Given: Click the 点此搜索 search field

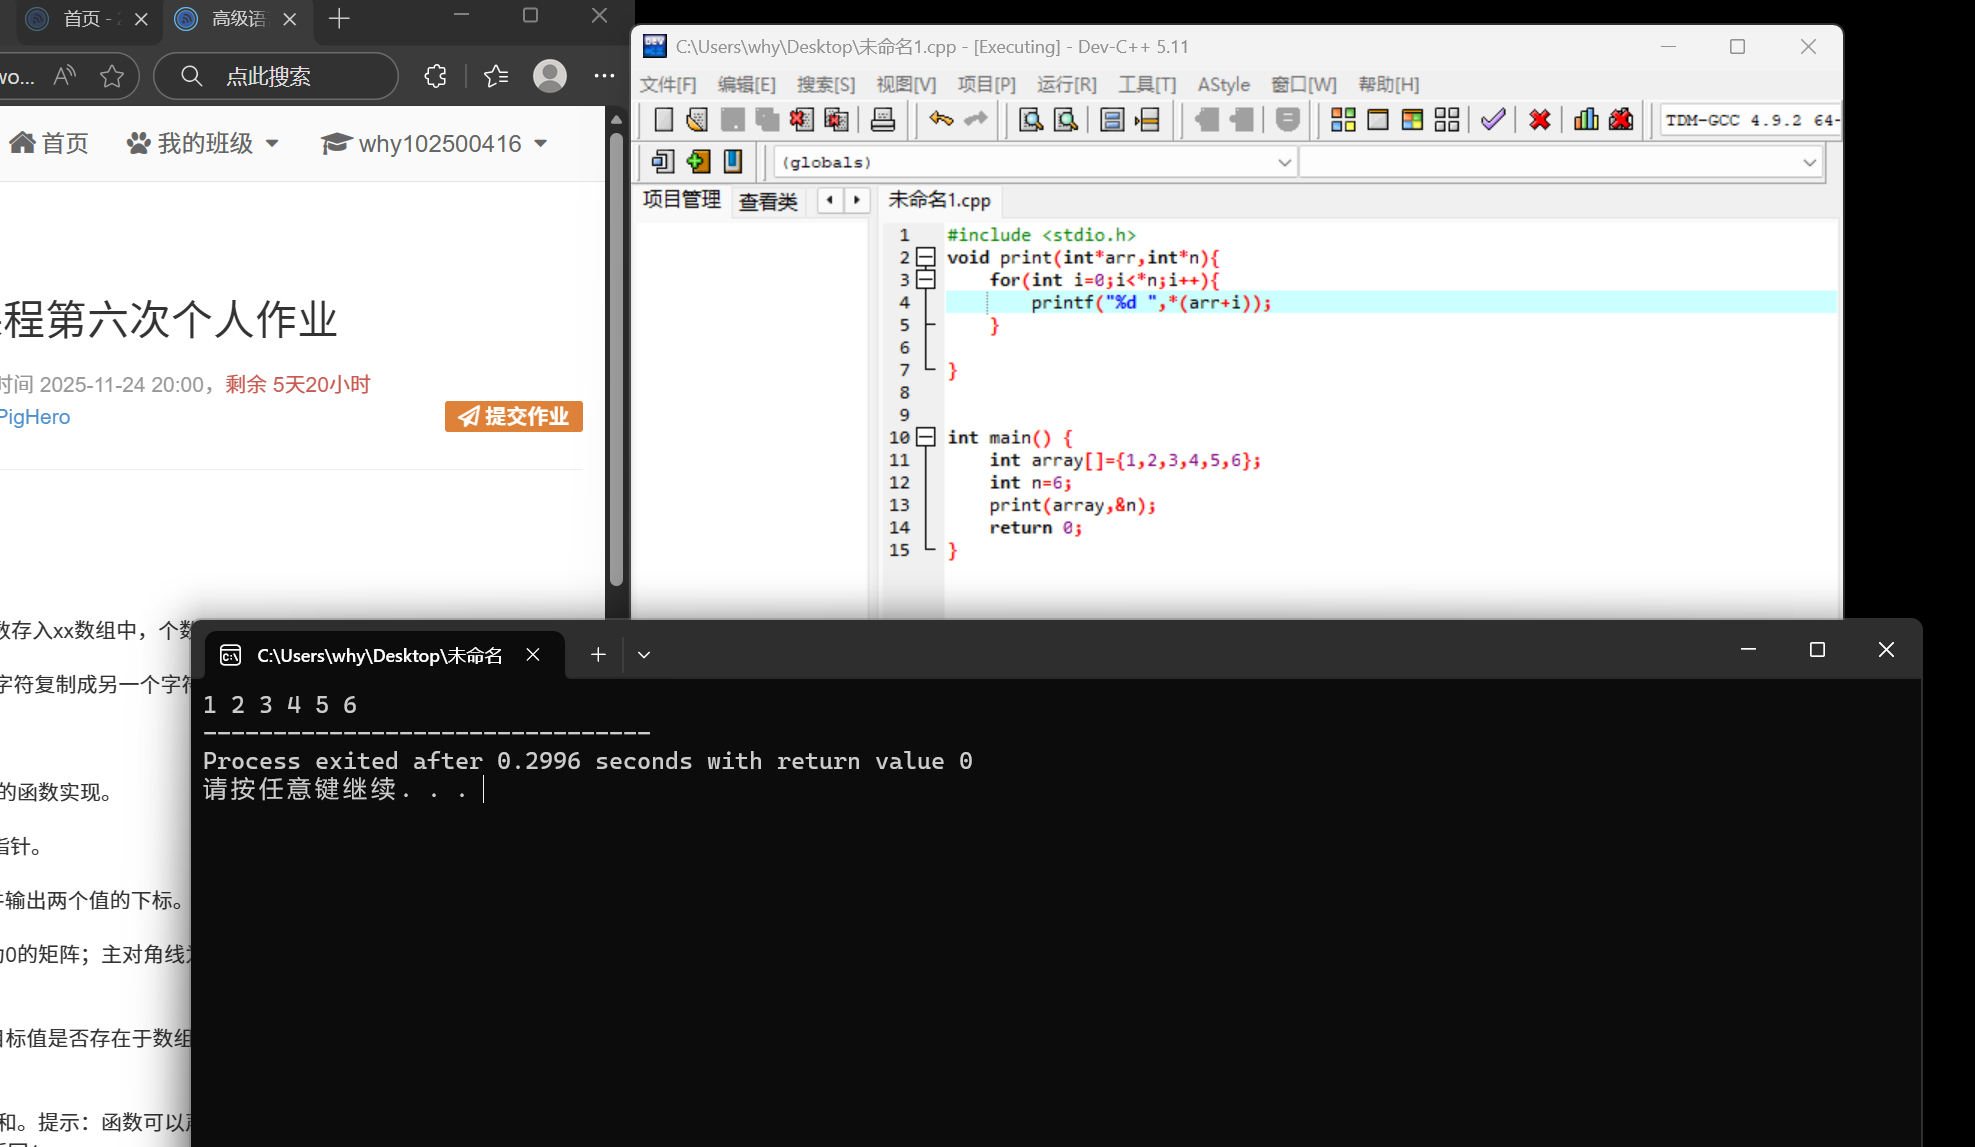Looking at the screenshot, I should point(268,76).
